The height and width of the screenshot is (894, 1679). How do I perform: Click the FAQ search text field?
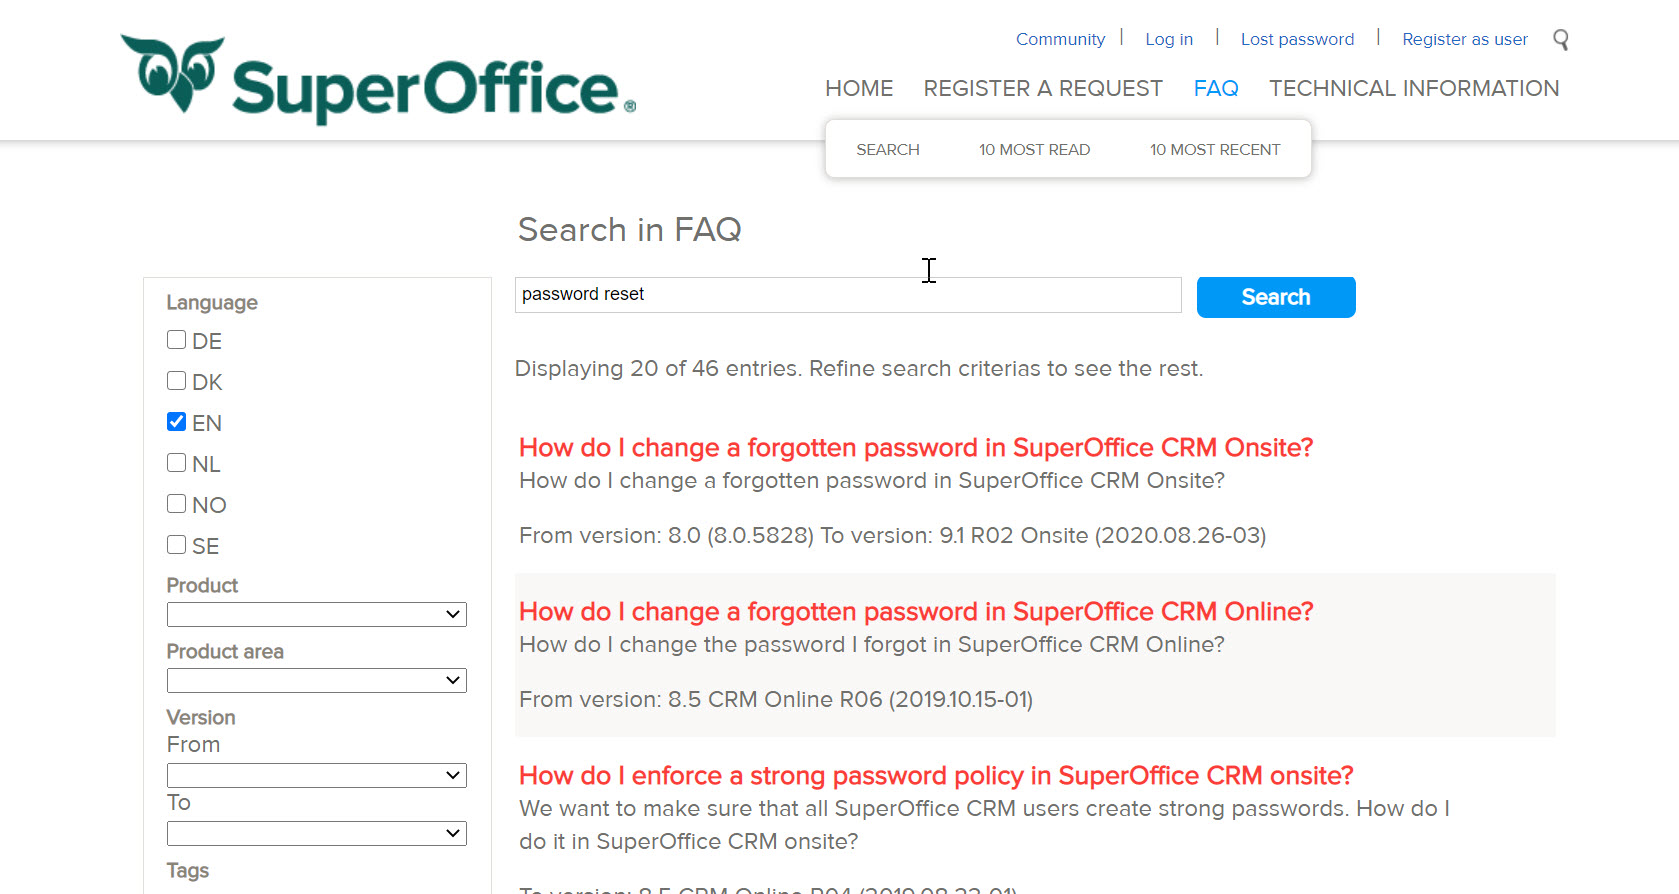[x=847, y=295]
